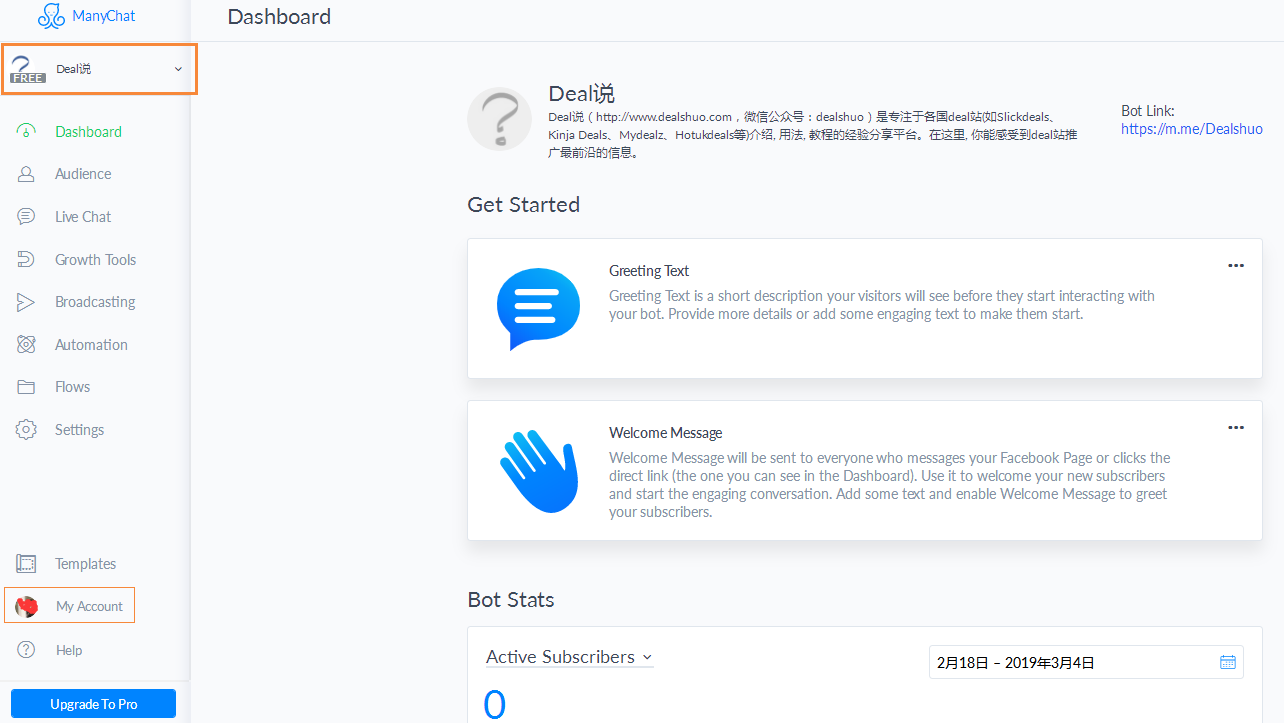1284x723 pixels.
Task: Open Greeting Text card options menu
Action: 1236,266
